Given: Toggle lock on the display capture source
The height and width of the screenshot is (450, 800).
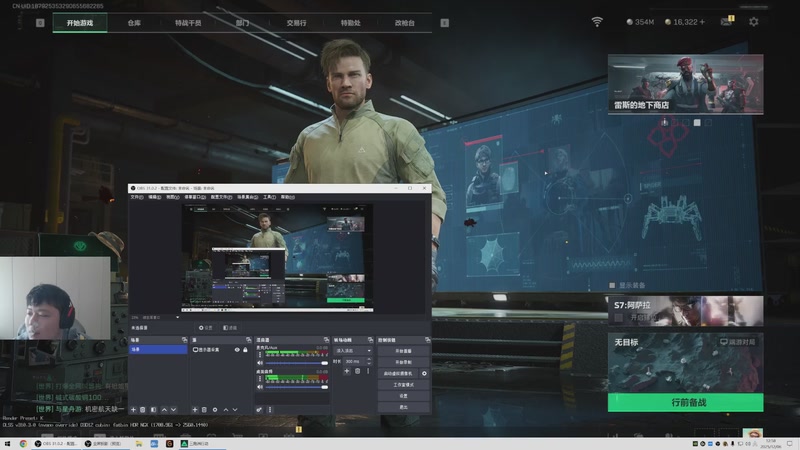Looking at the screenshot, I should click(x=245, y=350).
